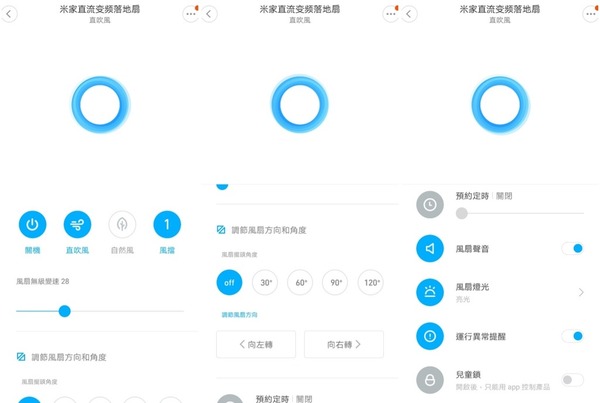Click 風扇擺頭角度 label on middle screen
Viewport: 600px width, 403px height.
pyautogui.click(x=239, y=255)
